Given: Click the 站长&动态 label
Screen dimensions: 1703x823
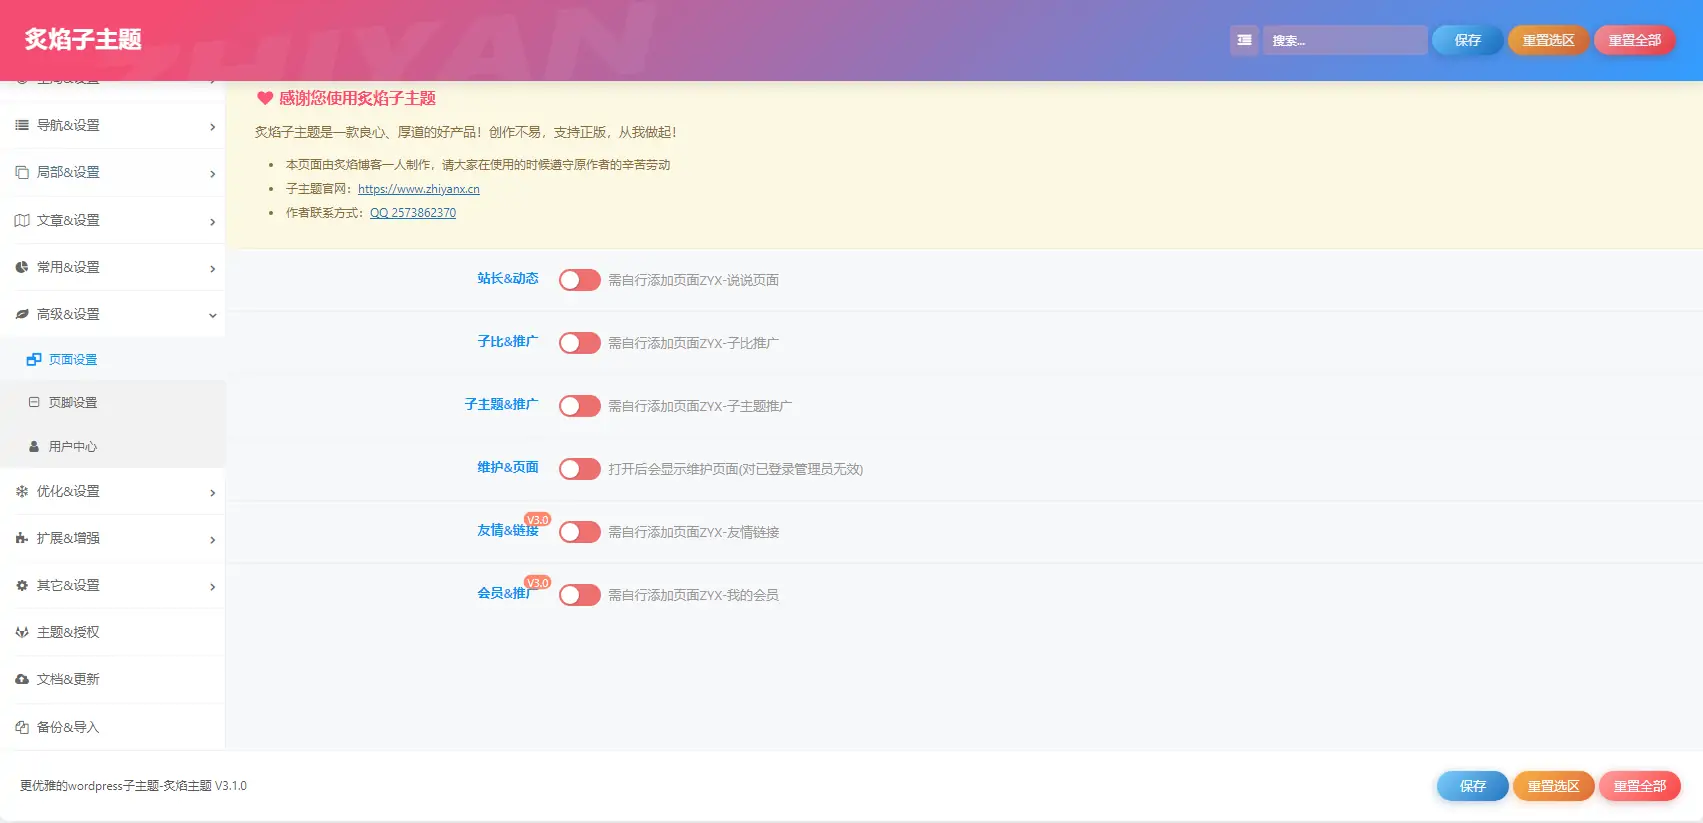Looking at the screenshot, I should pyautogui.click(x=508, y=279).
